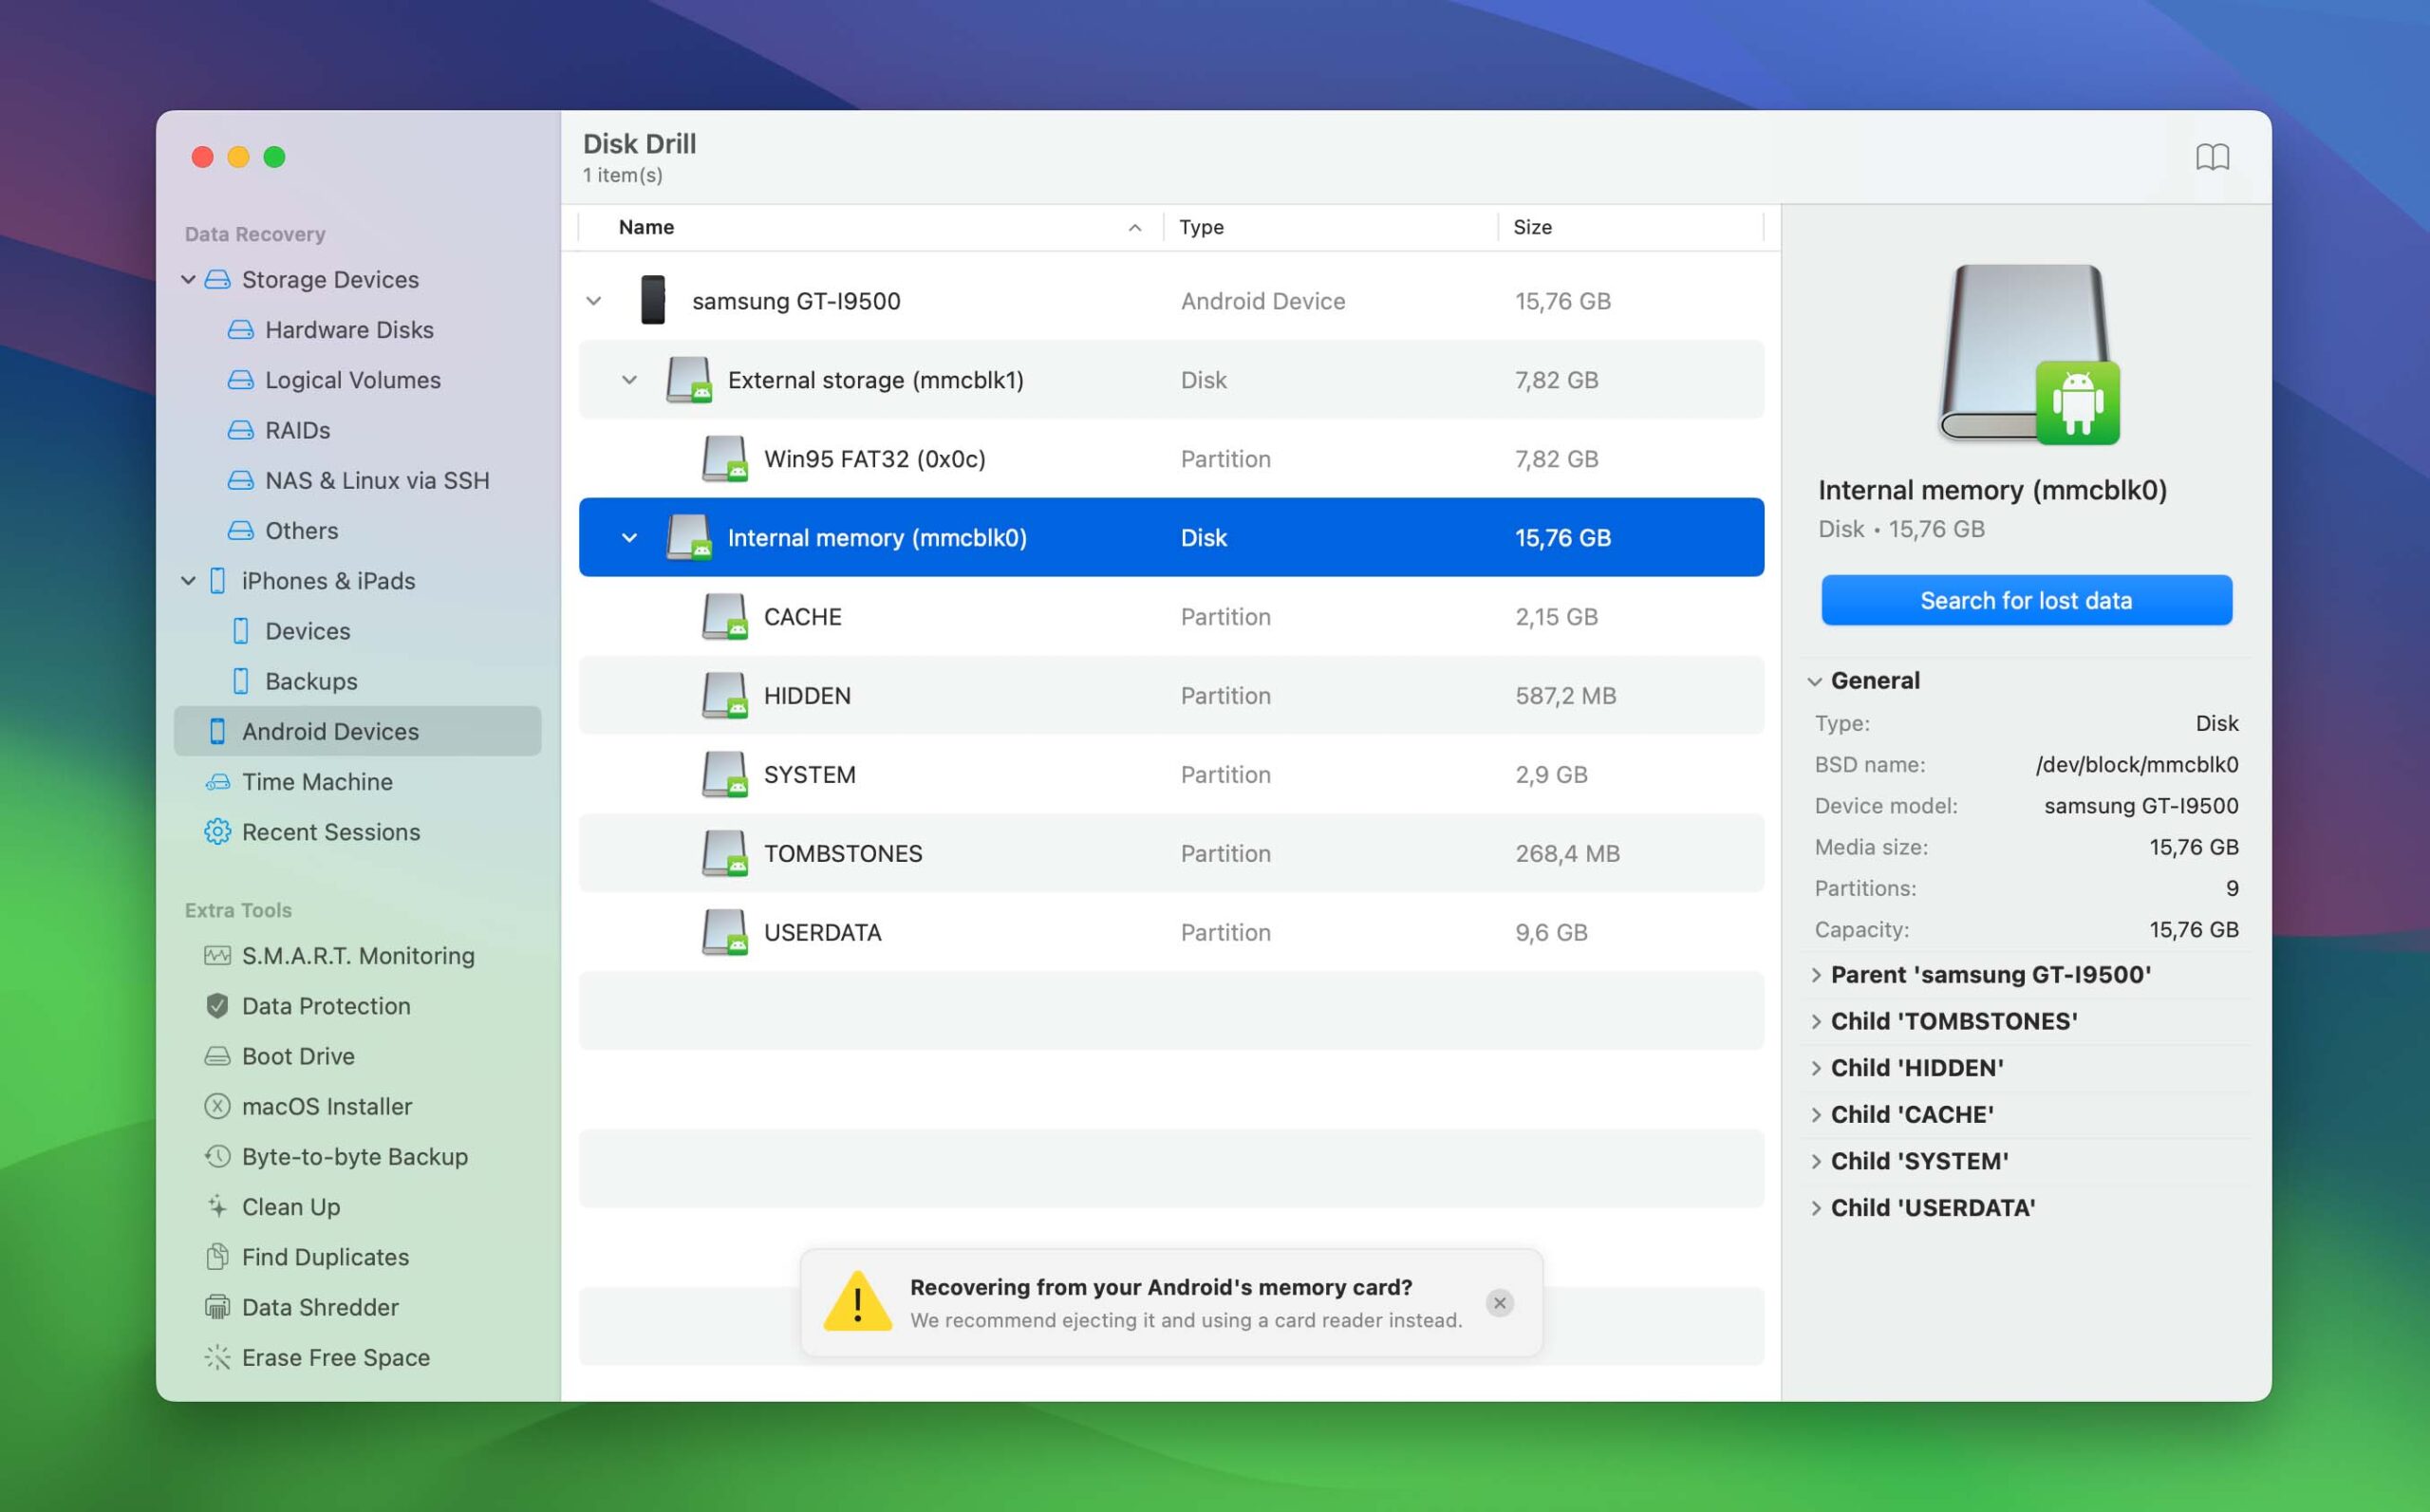This screenshot has height=1512, width=2430.
Task: Click the Search for lost data button
Action: point(2025,600)
